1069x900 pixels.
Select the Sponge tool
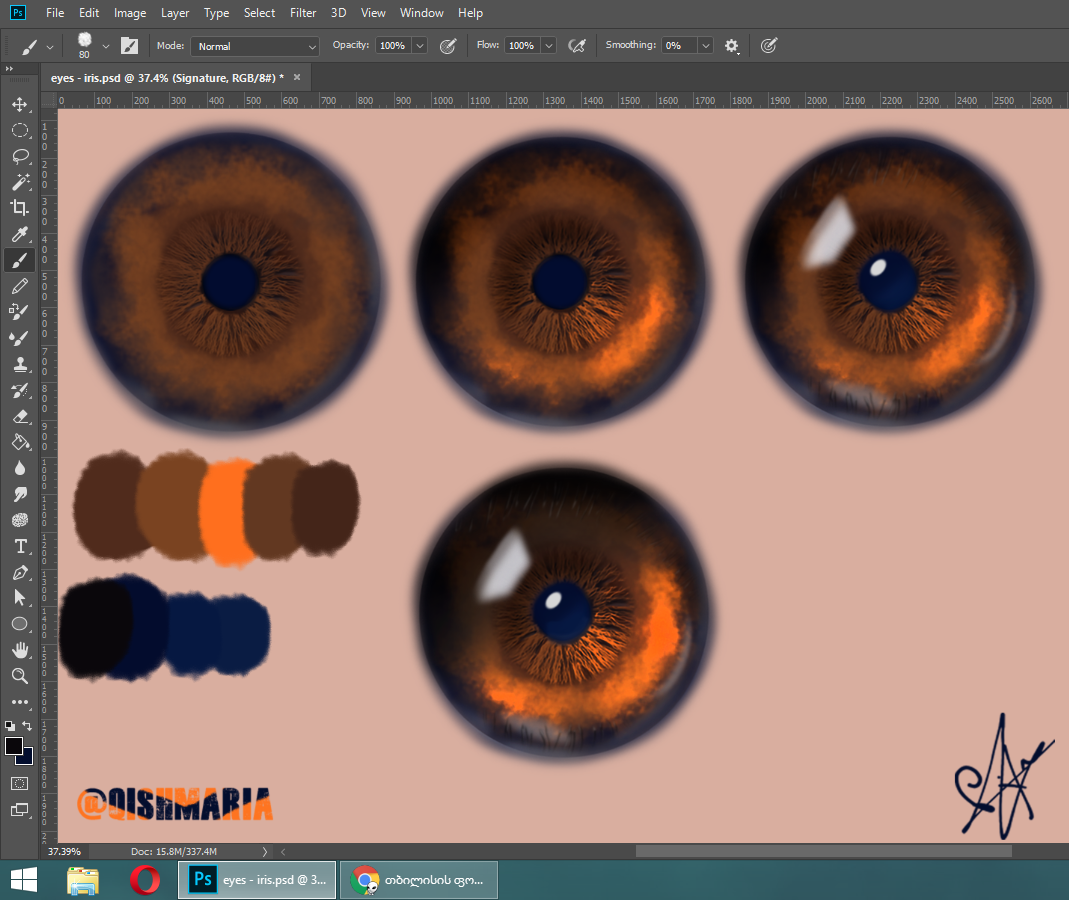tap(20, 520)
